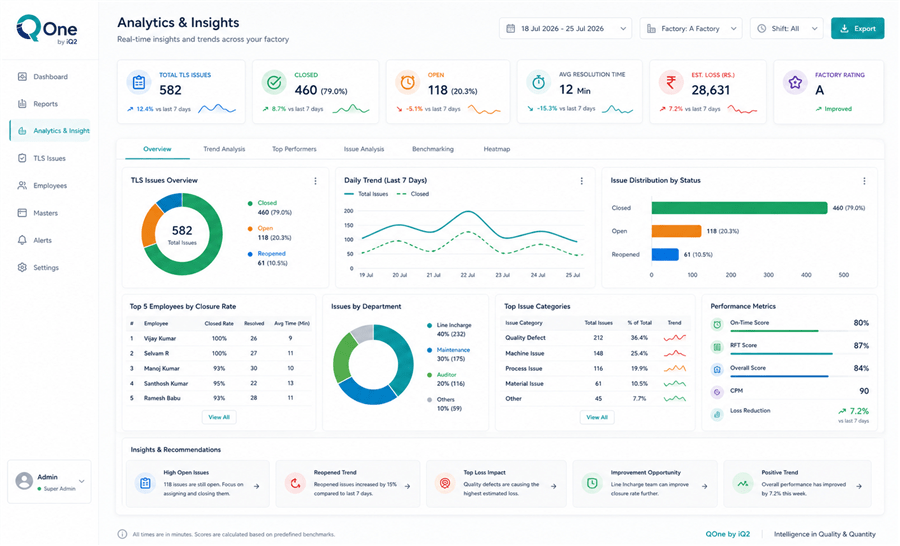Switch to the Top Performers tab
This screenshot has height=546, width=900.
(x=294, y=149)
